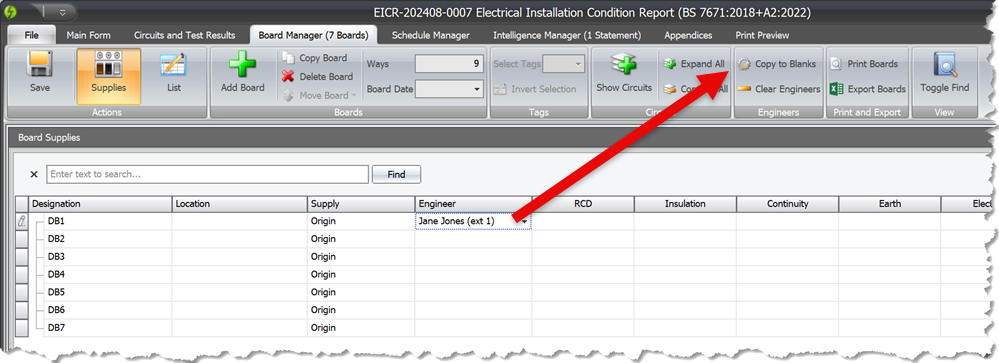The image size is (999, 363).
Task: Click the Find button
Action: (396, 174)
